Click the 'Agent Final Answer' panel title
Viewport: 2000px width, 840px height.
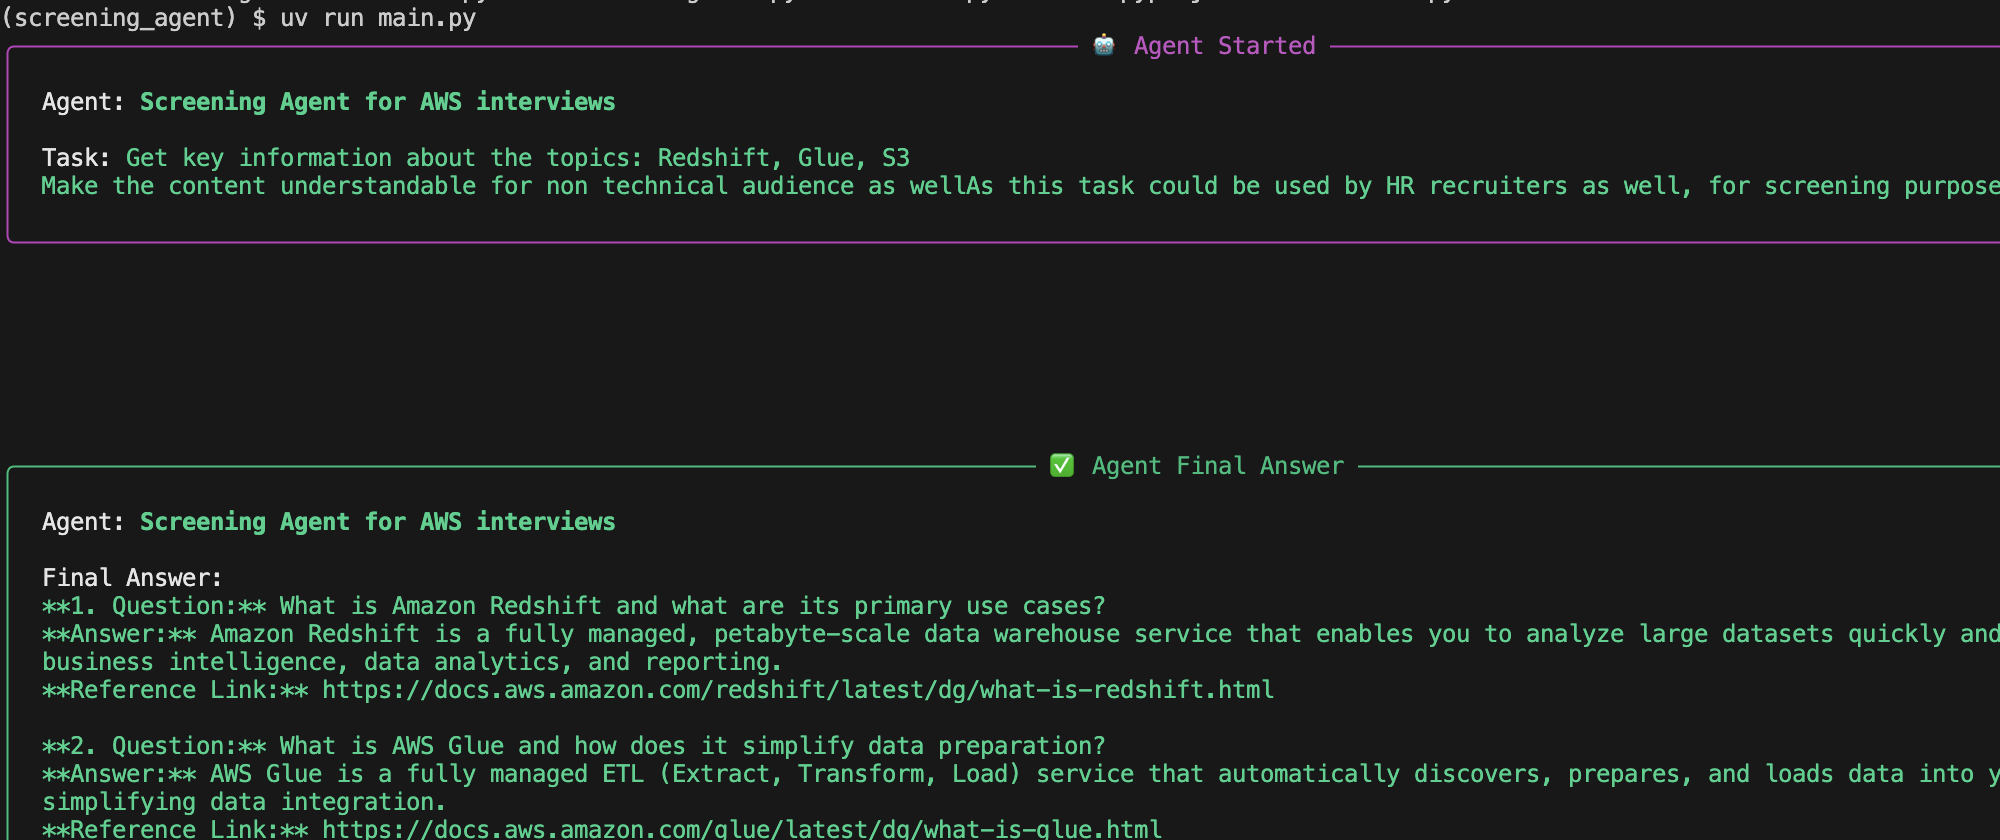coord(1218,466)
